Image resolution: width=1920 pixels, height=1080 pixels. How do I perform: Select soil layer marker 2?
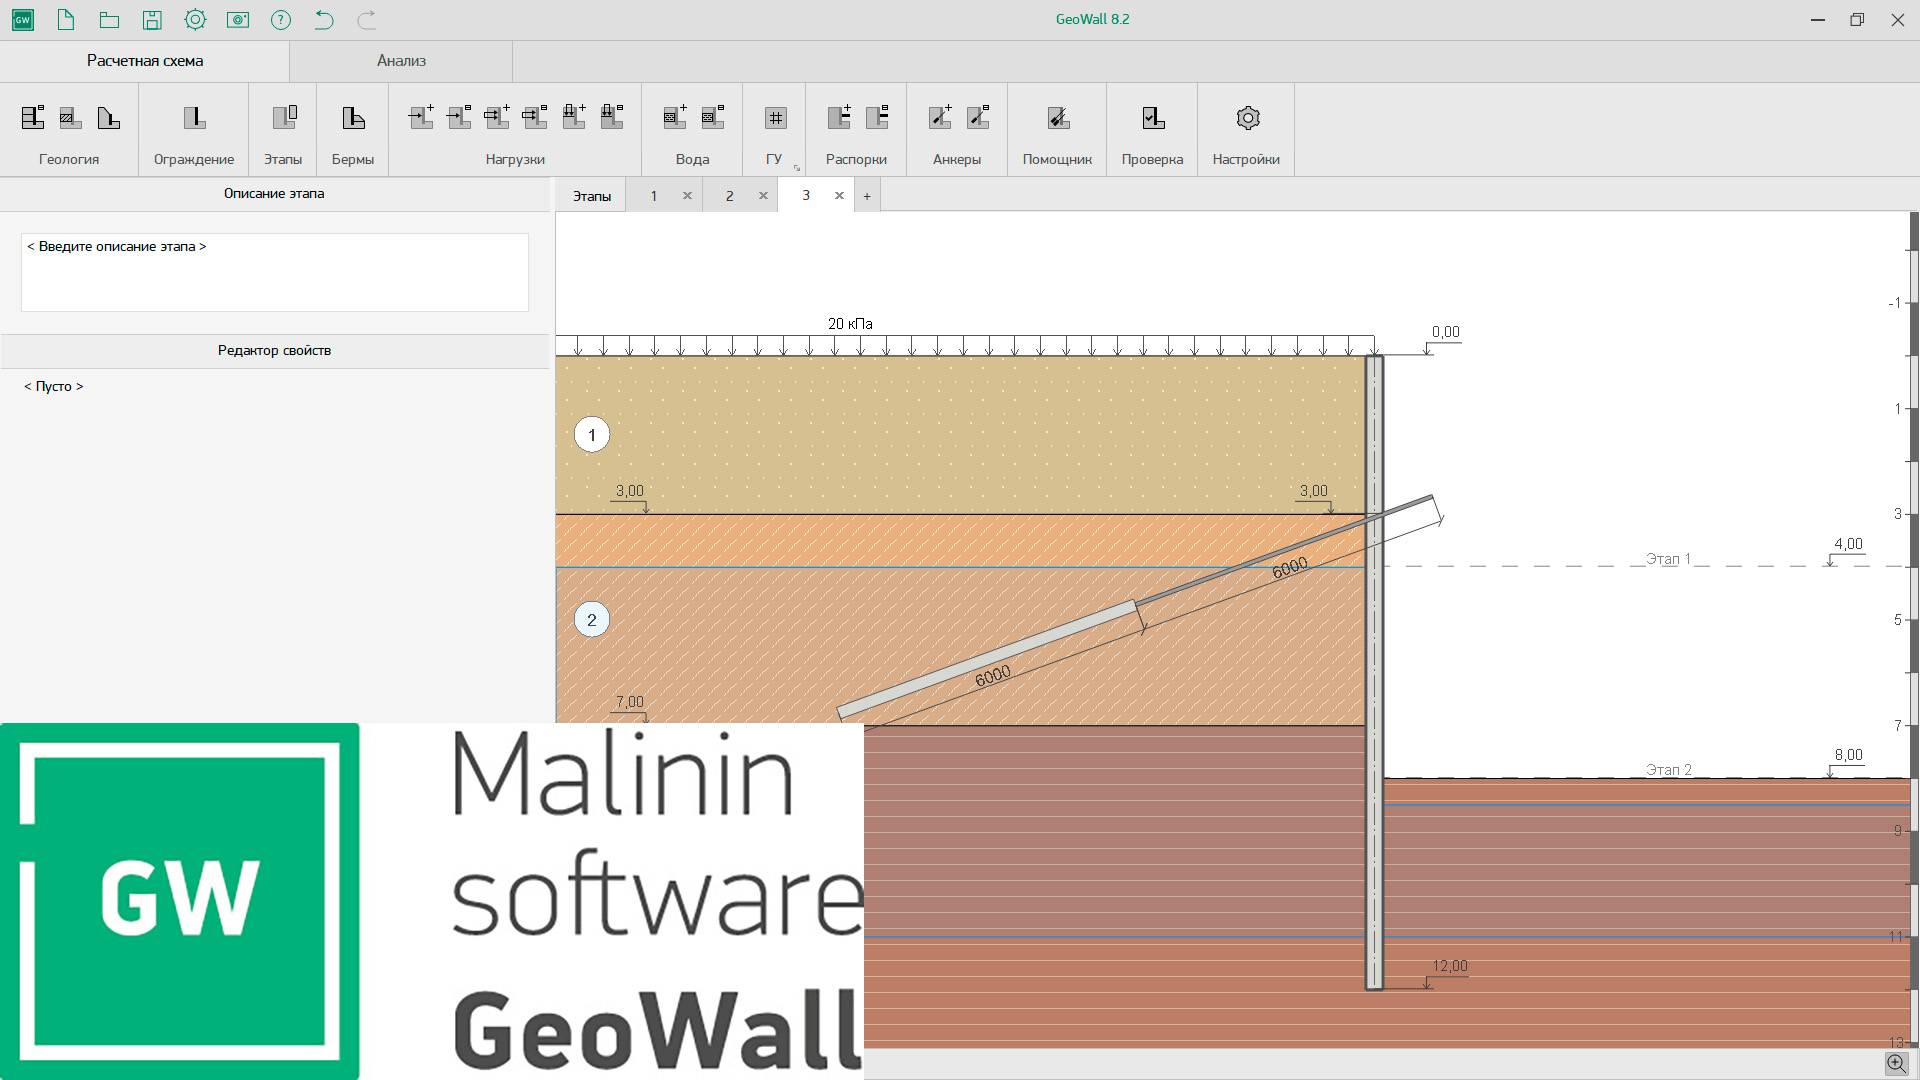[x=591, y=620]
